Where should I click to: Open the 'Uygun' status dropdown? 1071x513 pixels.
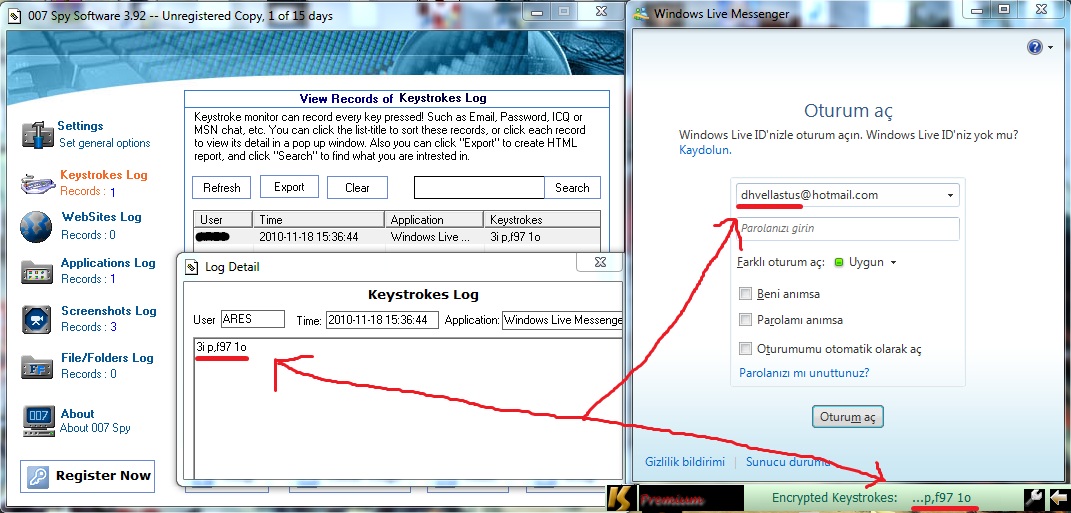pyautogui.click(x=865, y=262)
